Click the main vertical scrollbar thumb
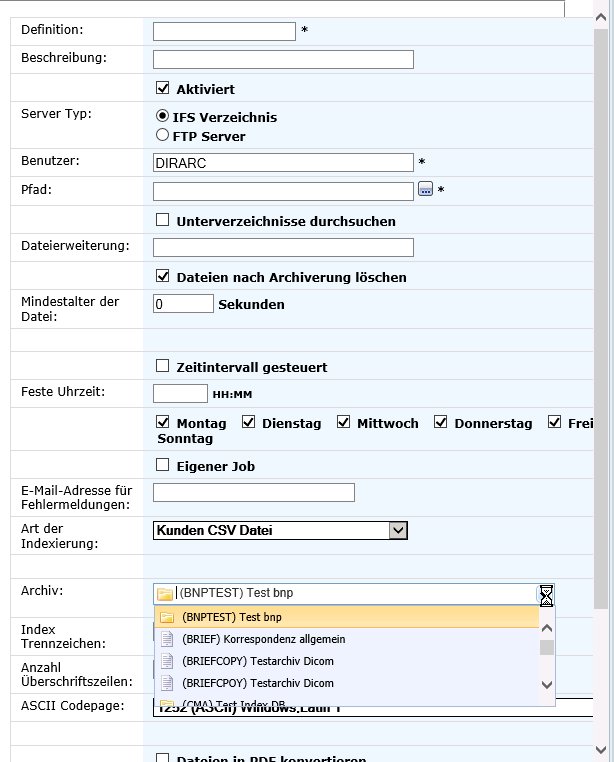The width and height of the screenshot is (614, 762). [x=601, y=318]
